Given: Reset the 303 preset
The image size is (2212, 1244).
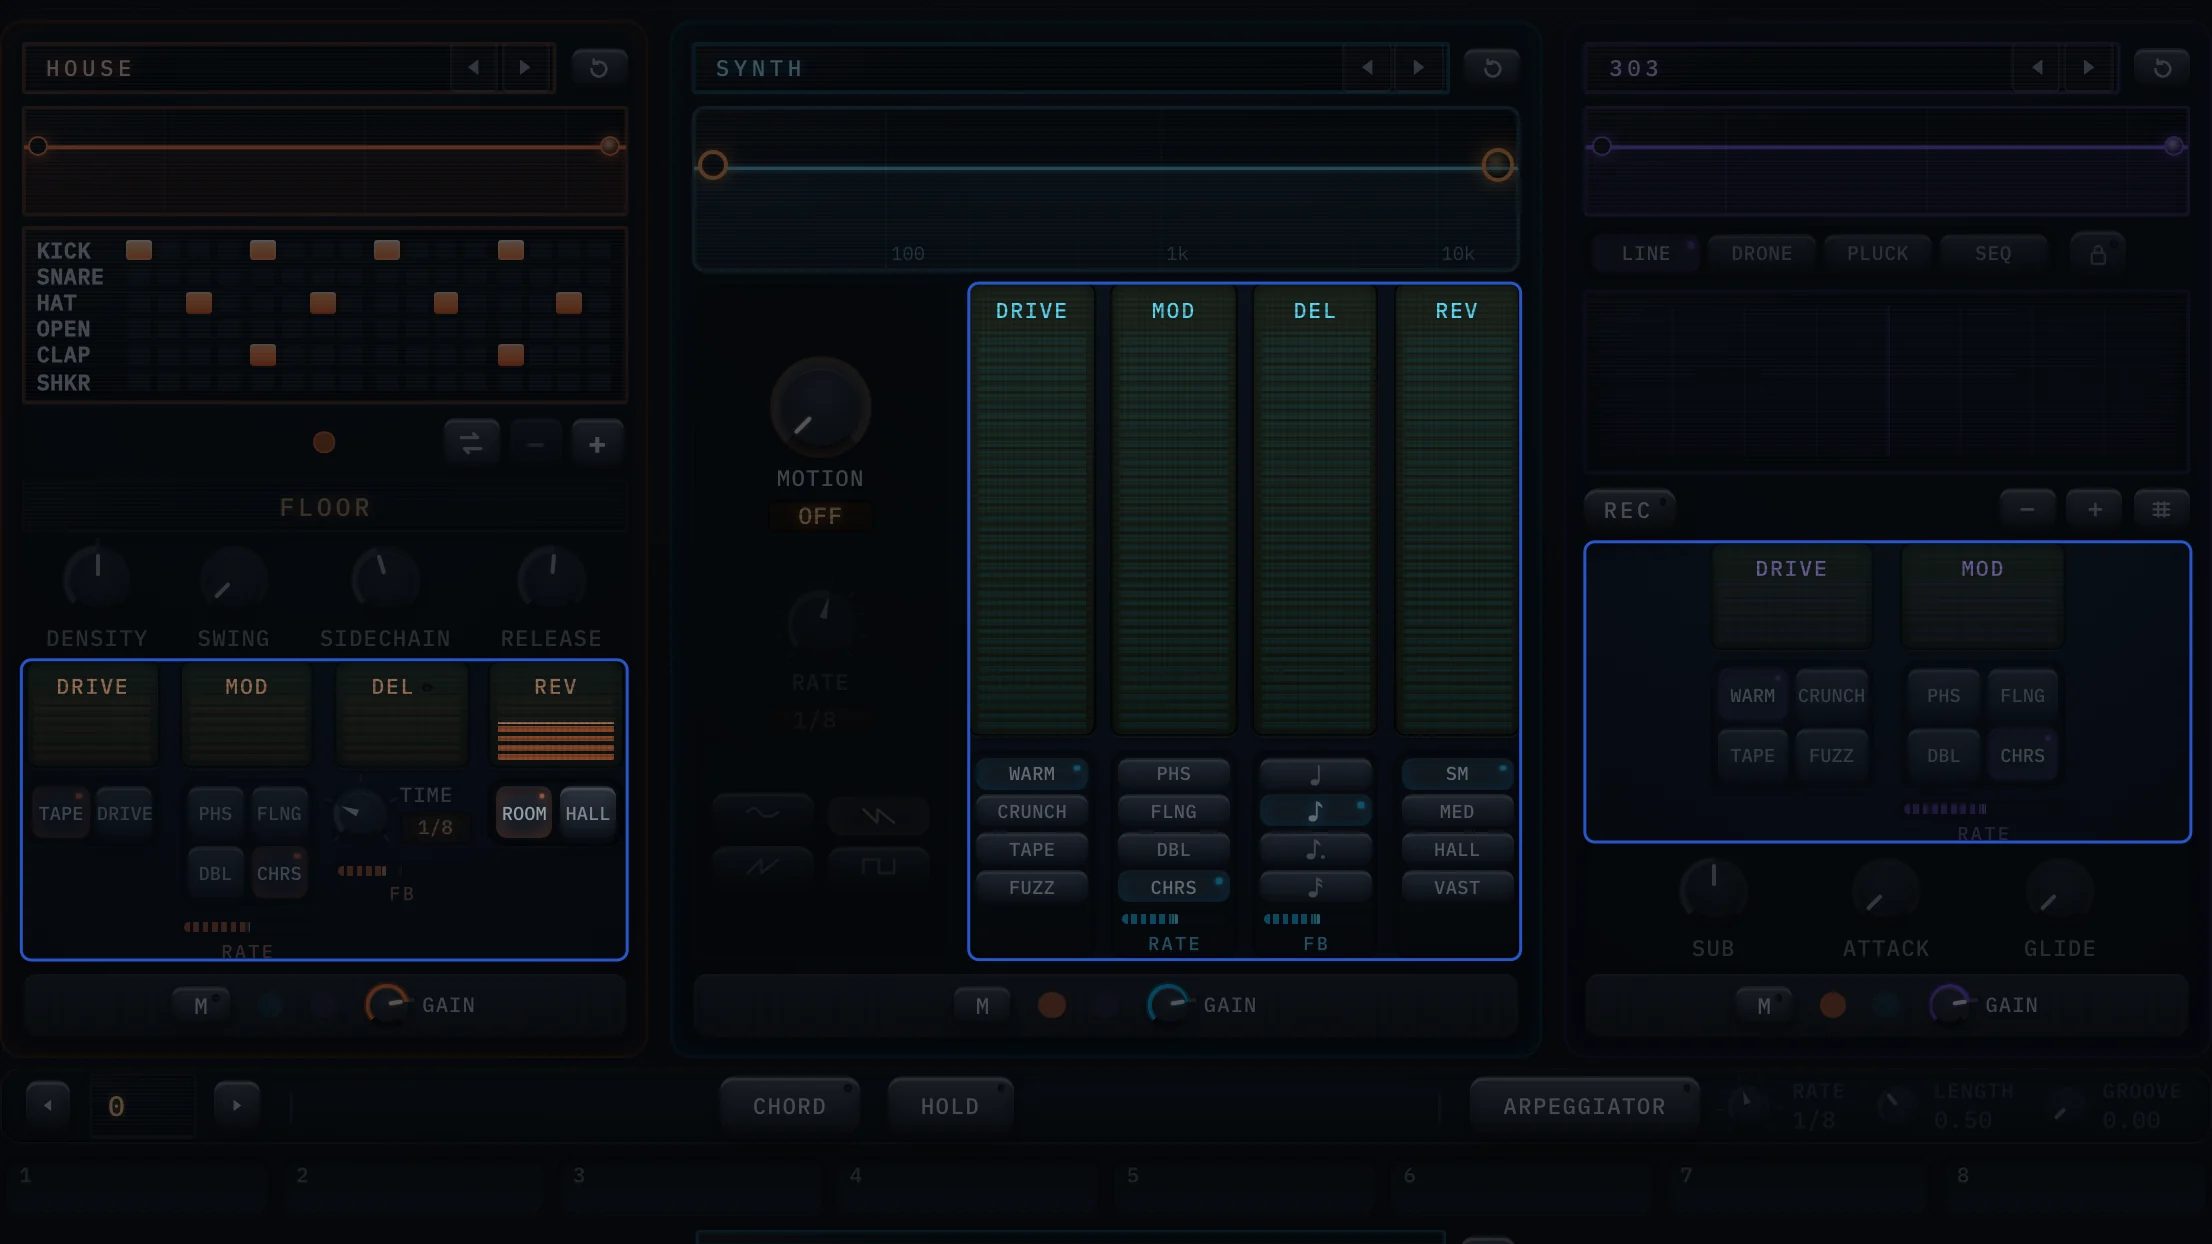Looking at the screenshot, I should pyautogui.click(x=2162, y=68).
